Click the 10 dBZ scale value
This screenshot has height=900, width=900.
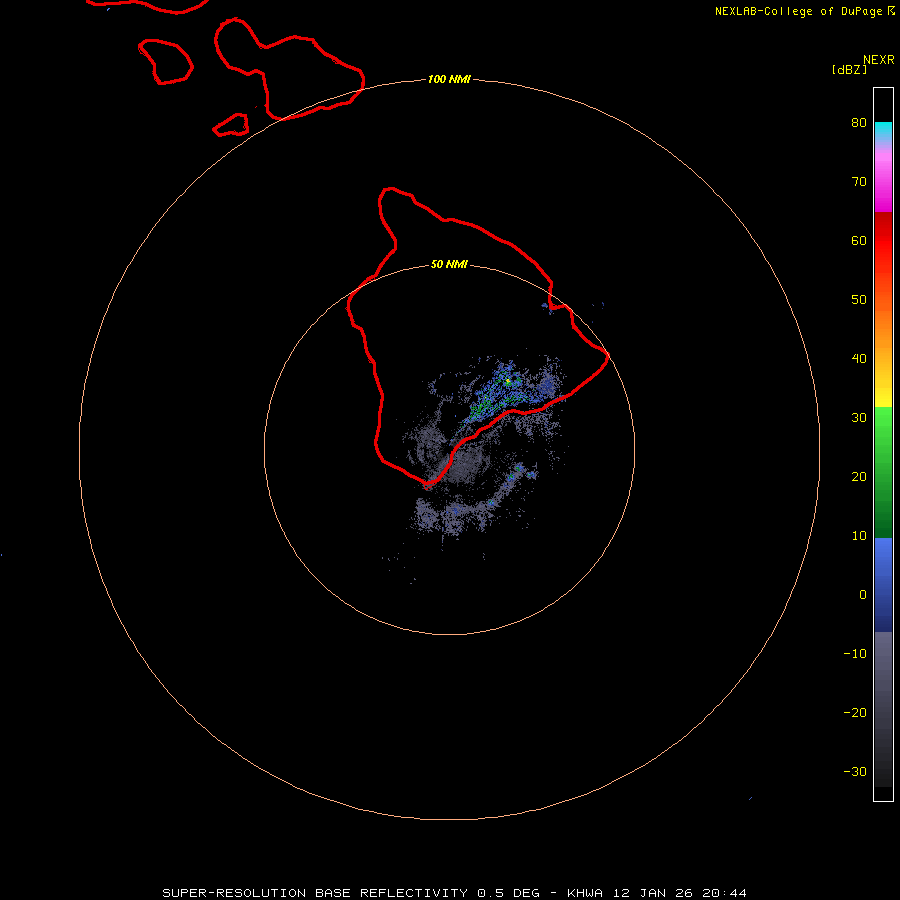click(x=859, y=536)
